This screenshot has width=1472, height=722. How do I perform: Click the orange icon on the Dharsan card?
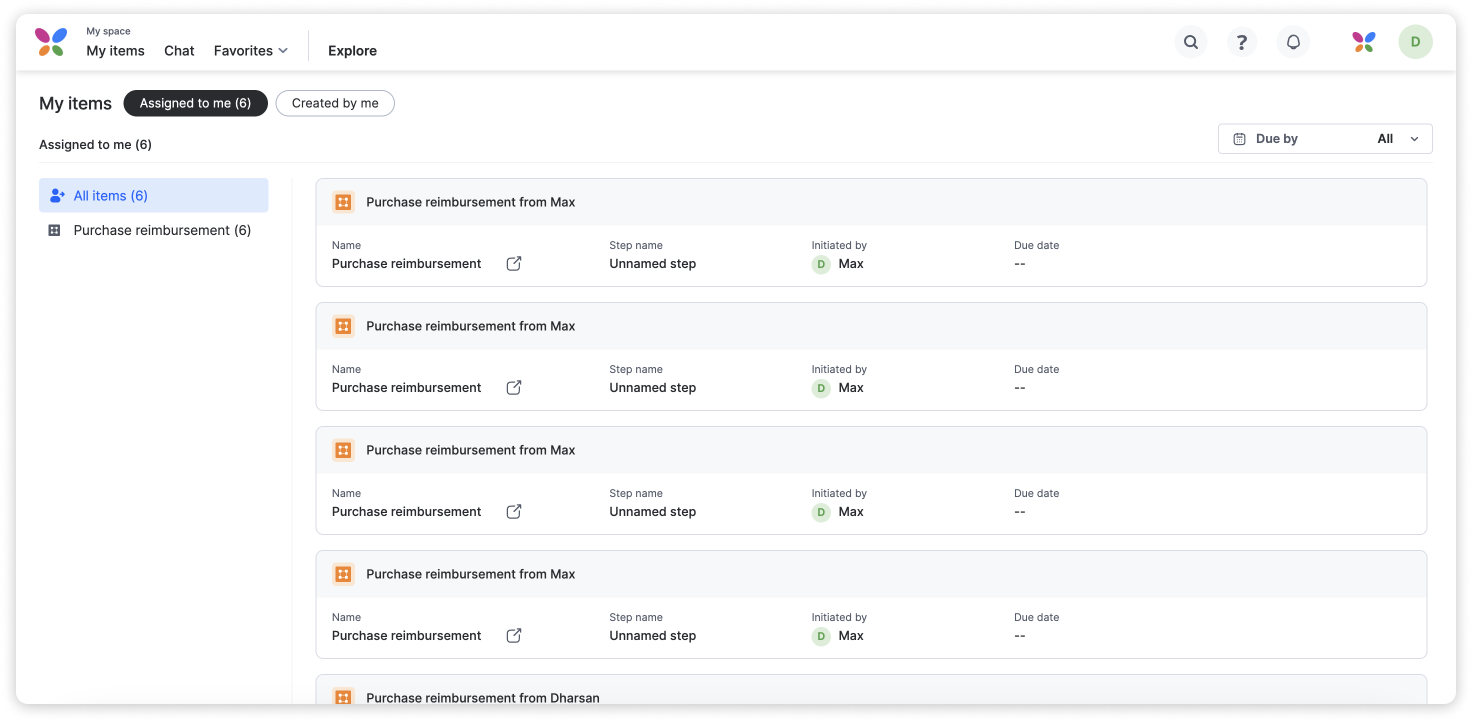[343, 697]
